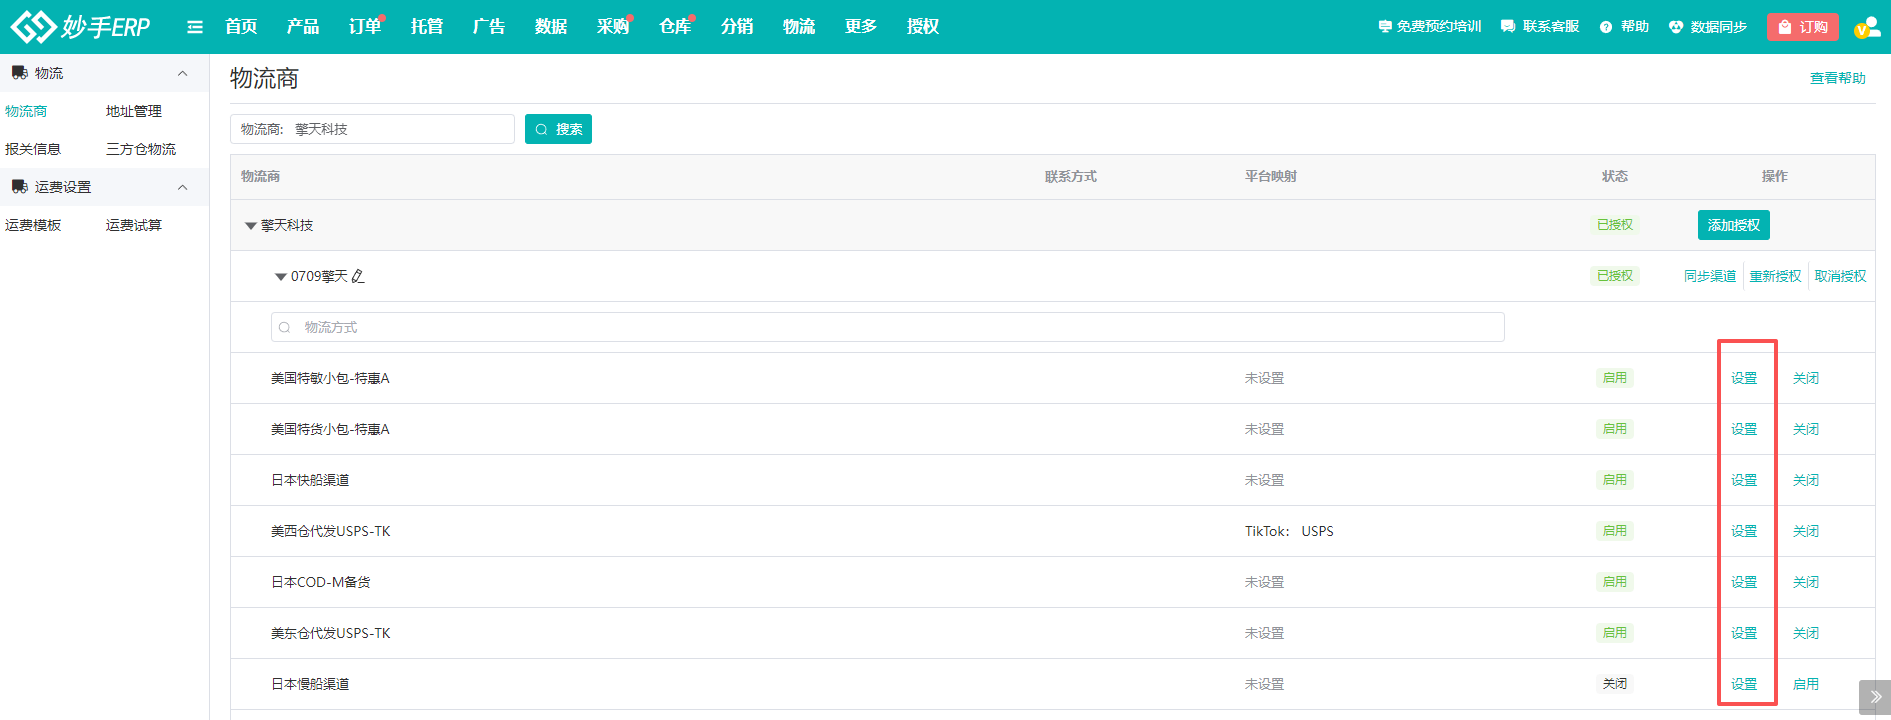
Task: Click 设置 for 日本快船渠道
Action: pyautogui.click(x=1744, y=480)
